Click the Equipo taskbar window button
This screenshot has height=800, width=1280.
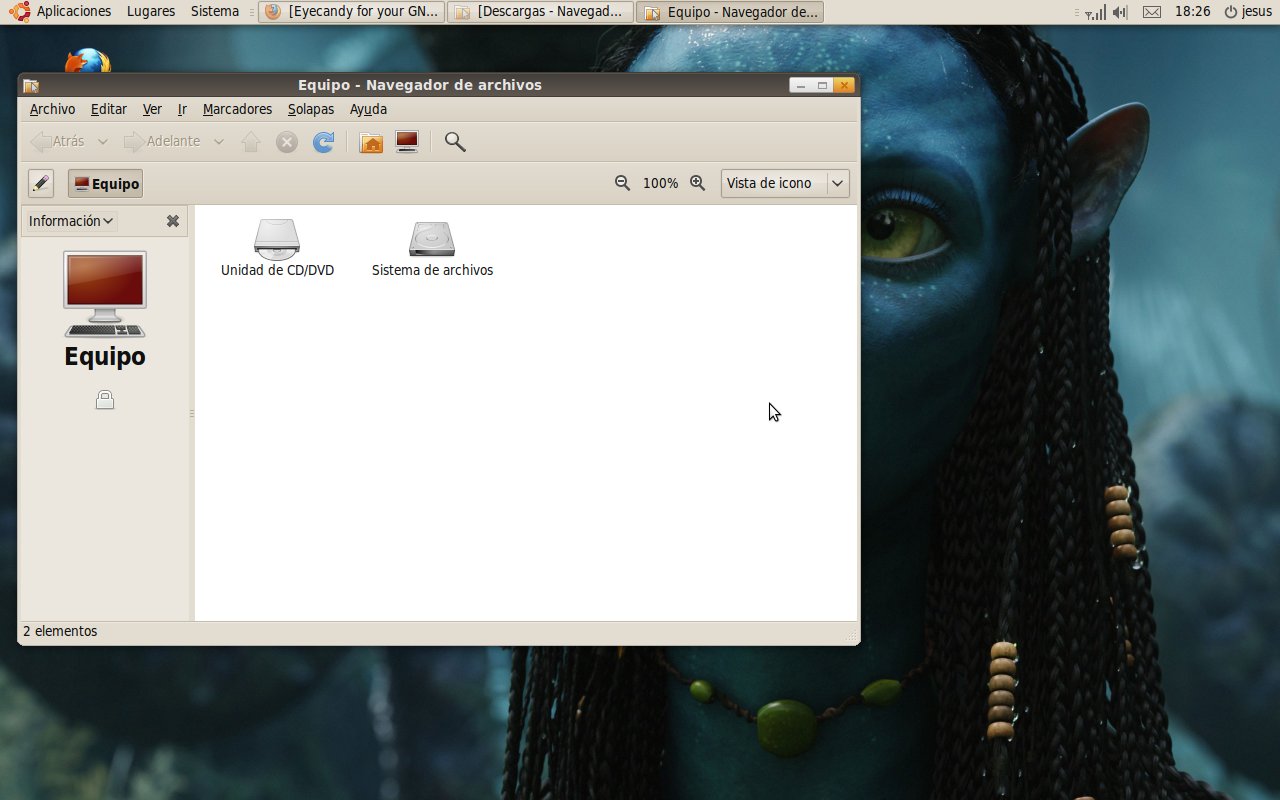click(730, 12)
